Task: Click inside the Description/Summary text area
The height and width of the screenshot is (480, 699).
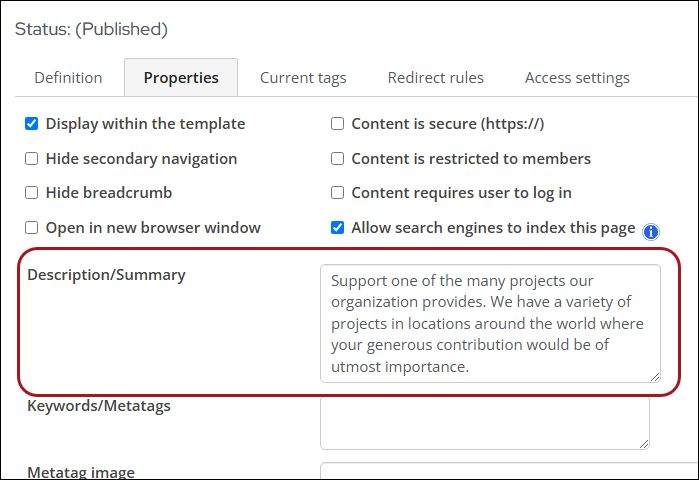Action: click(x=490, y=324)
